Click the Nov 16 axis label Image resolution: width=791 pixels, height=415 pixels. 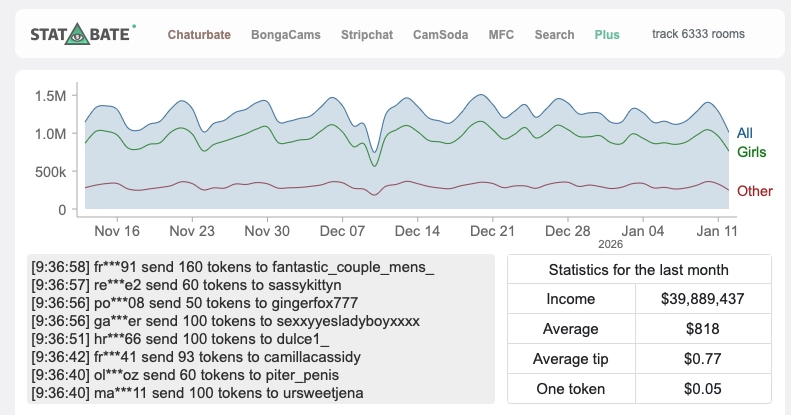pyautogui.click(x=117, y=231)
